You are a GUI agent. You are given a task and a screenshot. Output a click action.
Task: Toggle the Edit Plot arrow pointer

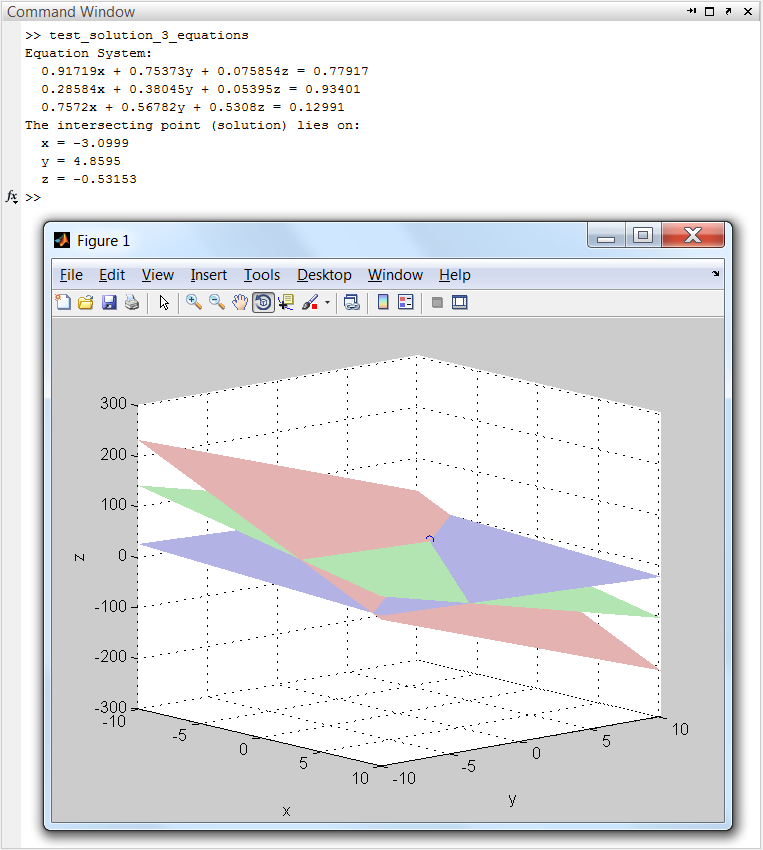164,303
